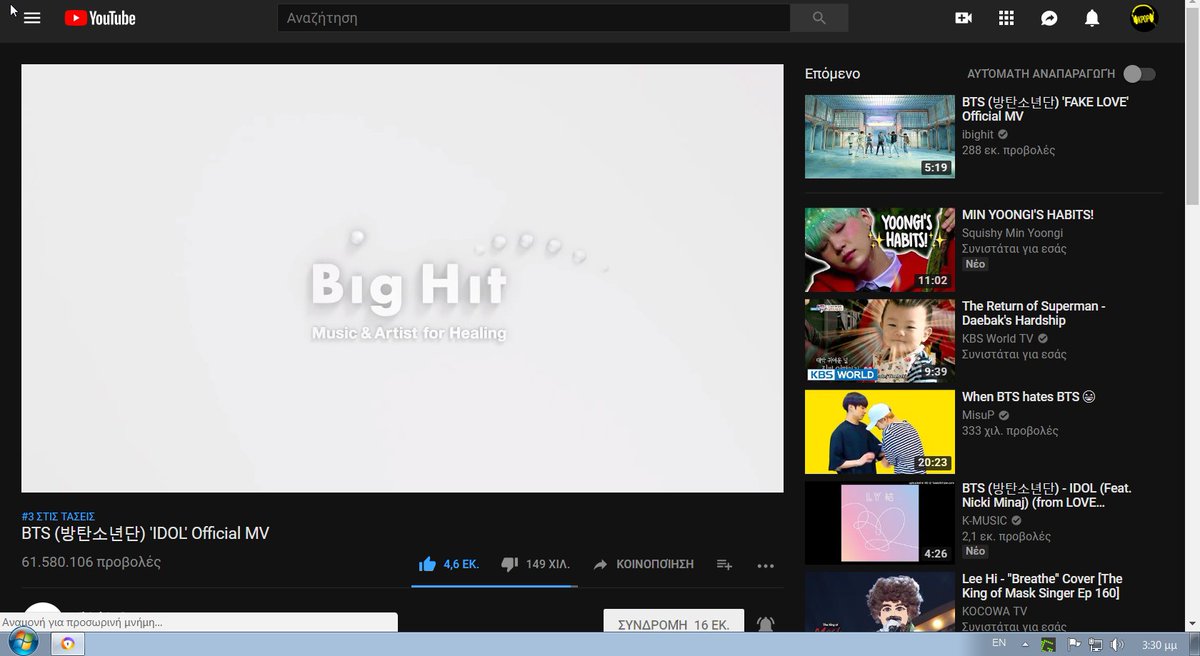Open MIN YOONGI'S HABITS! thumbnail
This screenshot has width=1200, height=656.
tap(880, 250)
